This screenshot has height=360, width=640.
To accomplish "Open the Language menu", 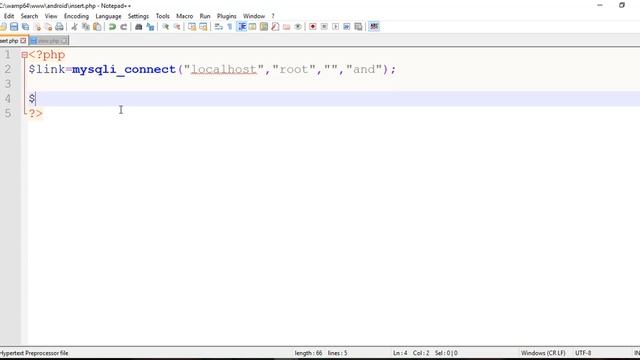I will [x=108, y=16].
